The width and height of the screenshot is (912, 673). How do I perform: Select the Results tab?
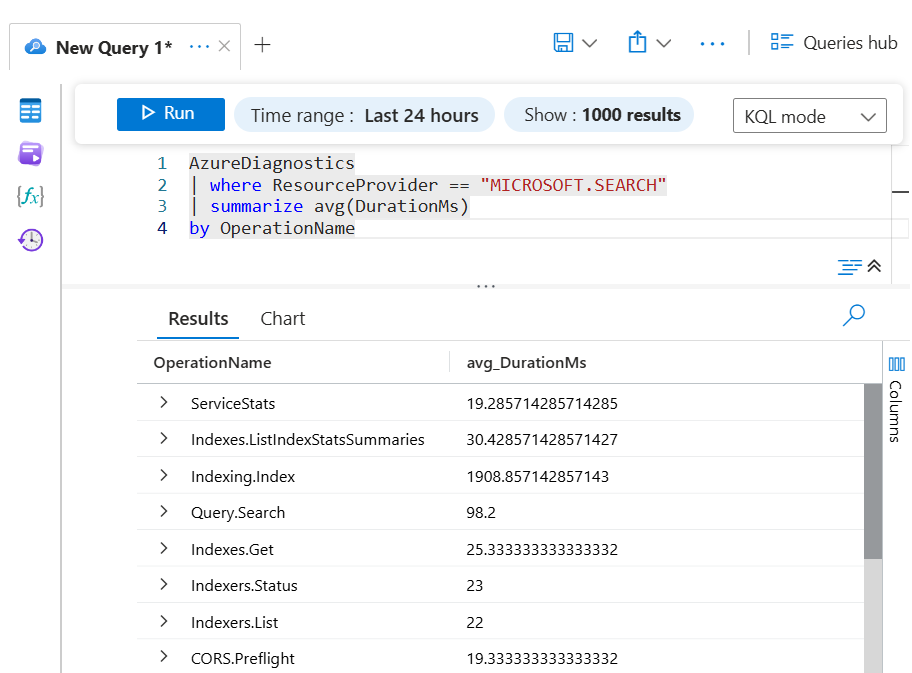click(x=197, y=318)
